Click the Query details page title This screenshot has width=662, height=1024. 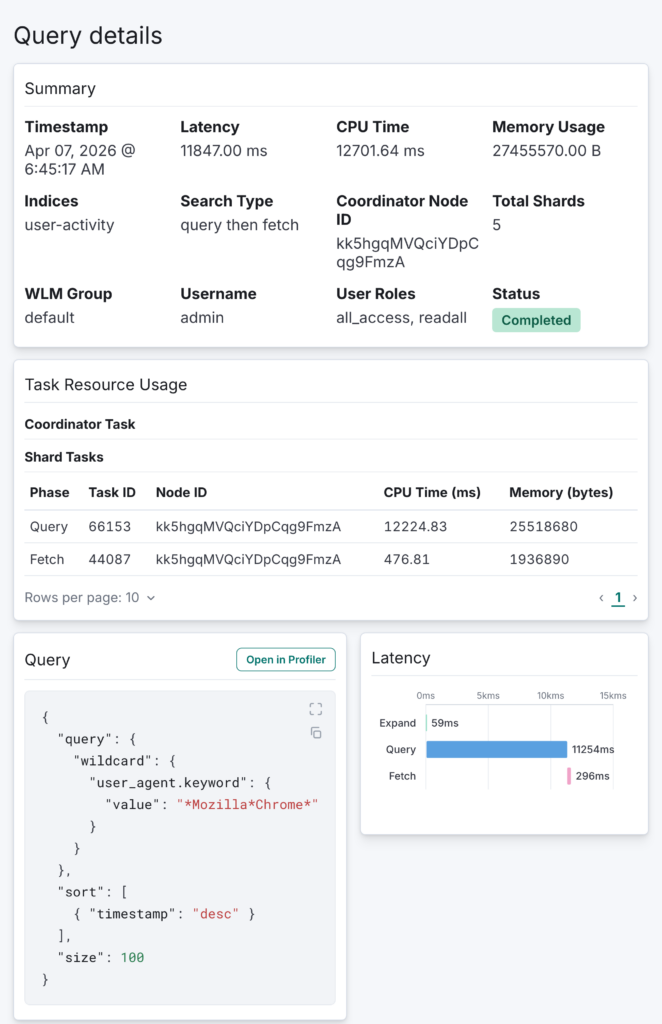pyautogui.click(x=88, y=35)
